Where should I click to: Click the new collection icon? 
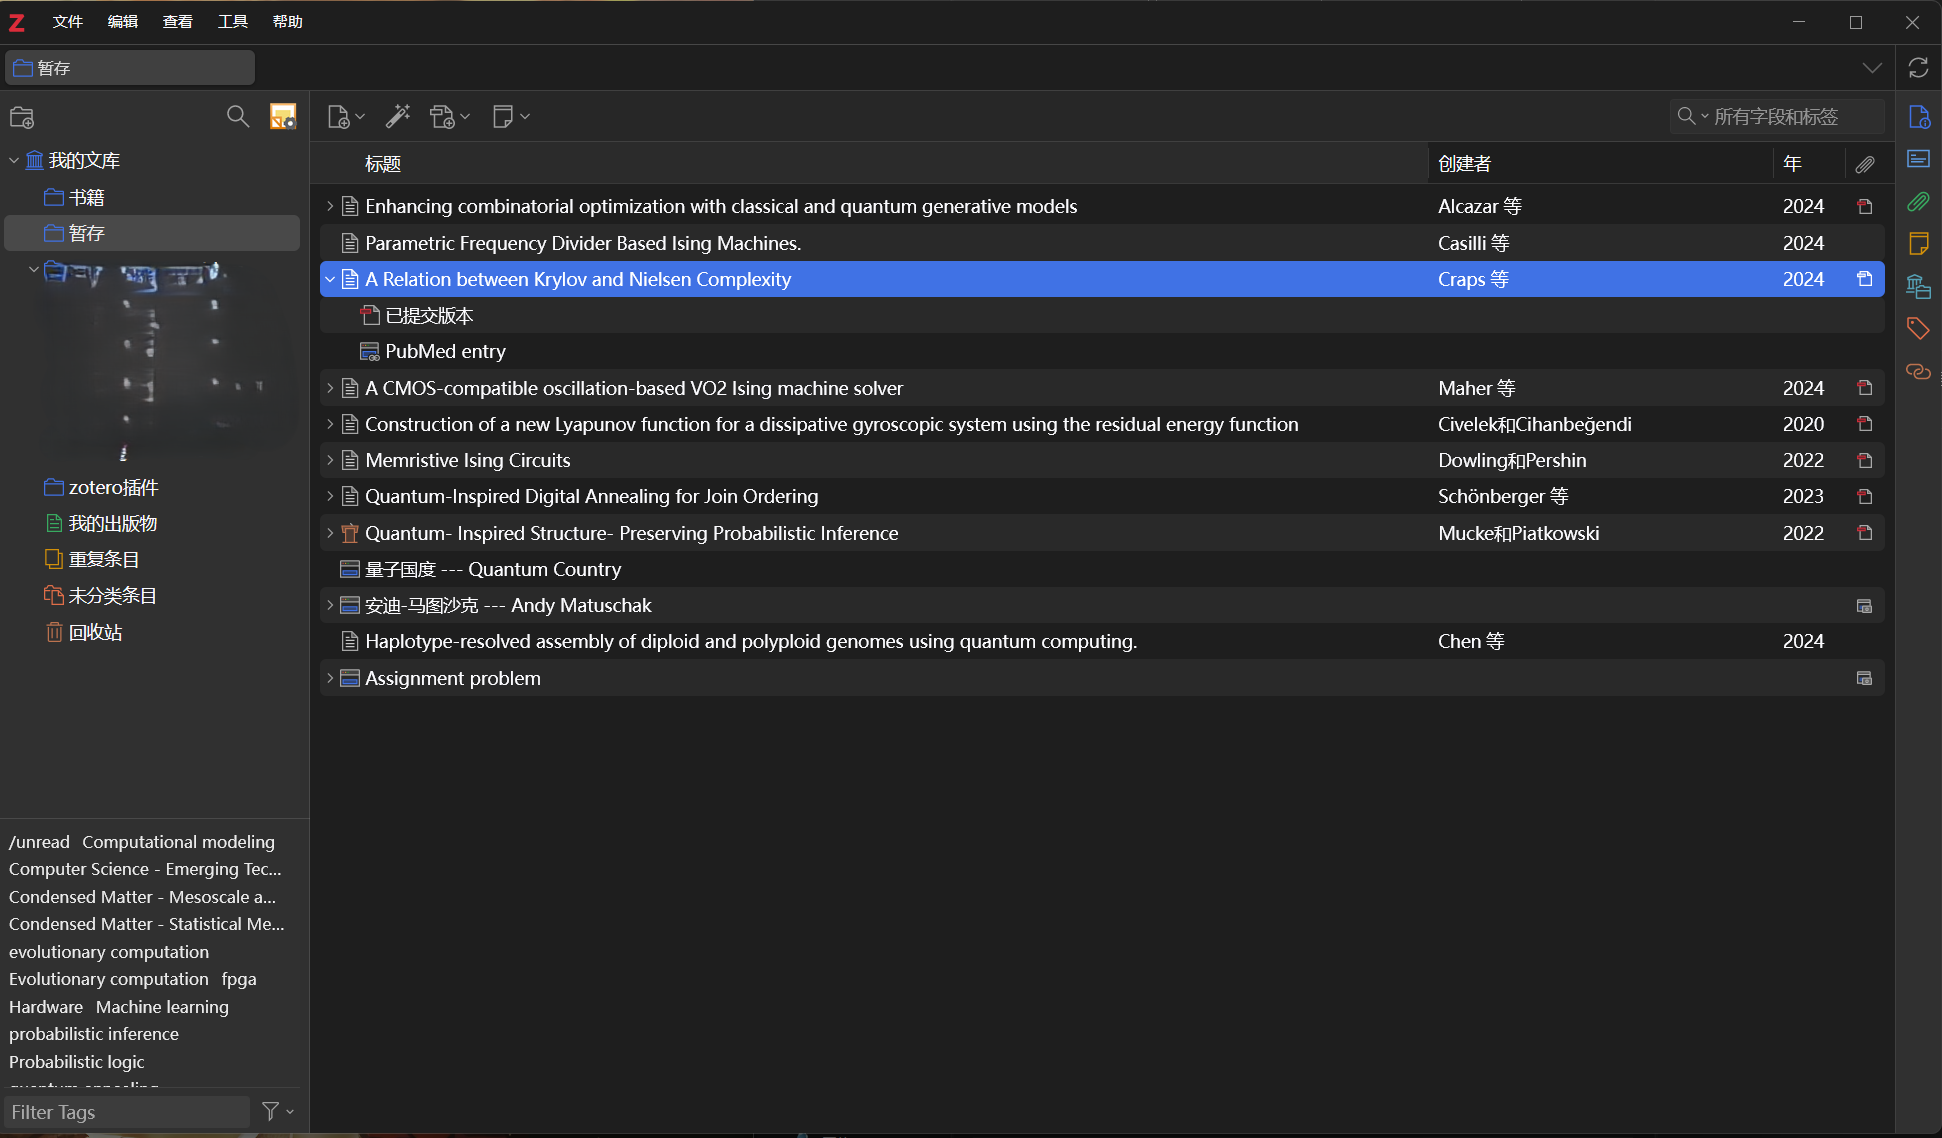(x=22, y=117)
